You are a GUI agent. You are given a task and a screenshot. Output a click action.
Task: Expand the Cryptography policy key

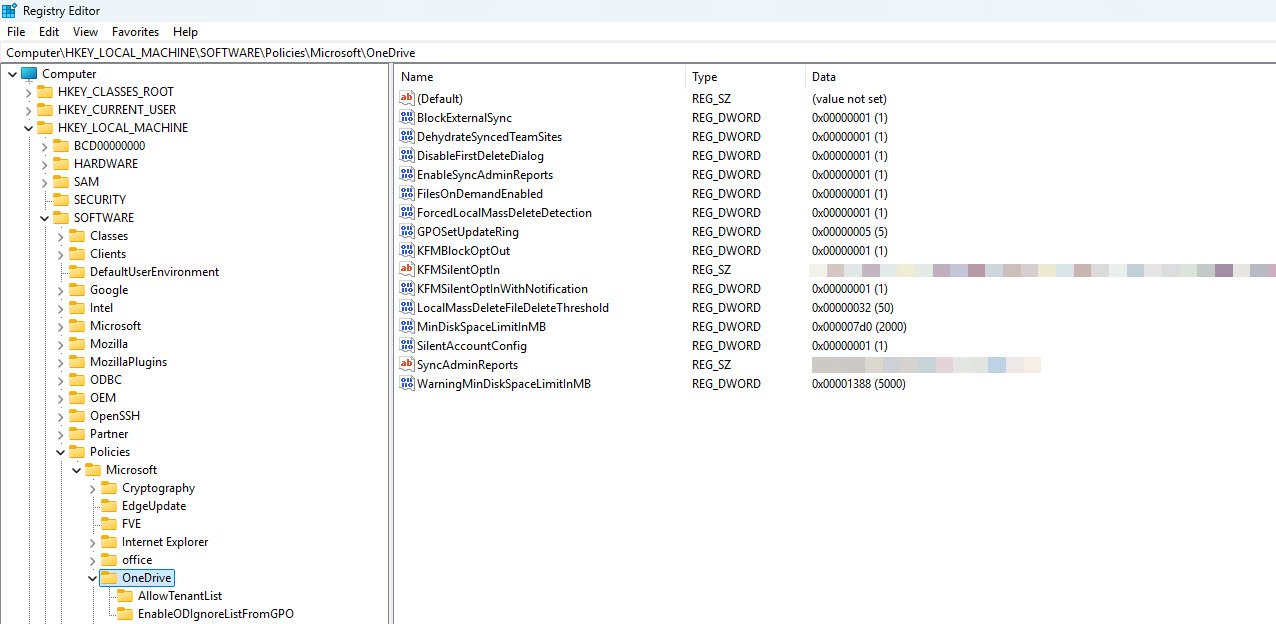coord(92,488)
